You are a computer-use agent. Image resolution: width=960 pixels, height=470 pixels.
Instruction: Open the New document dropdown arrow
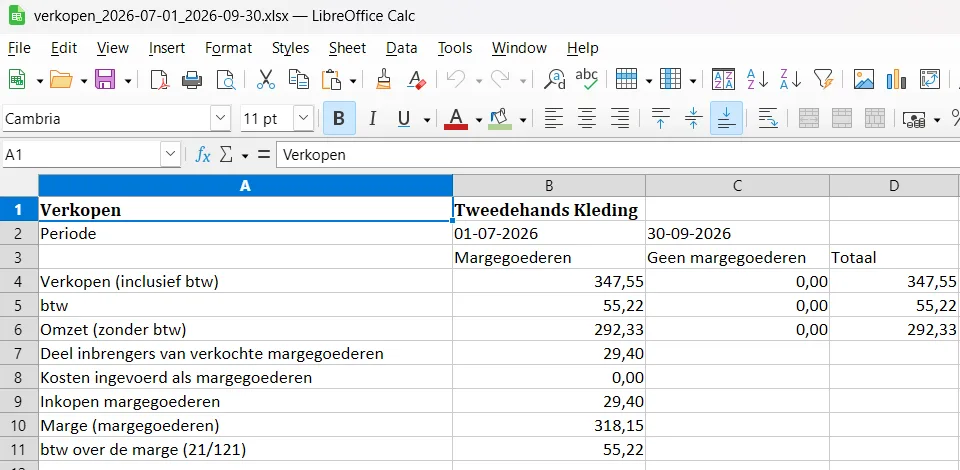coord(40,81)
